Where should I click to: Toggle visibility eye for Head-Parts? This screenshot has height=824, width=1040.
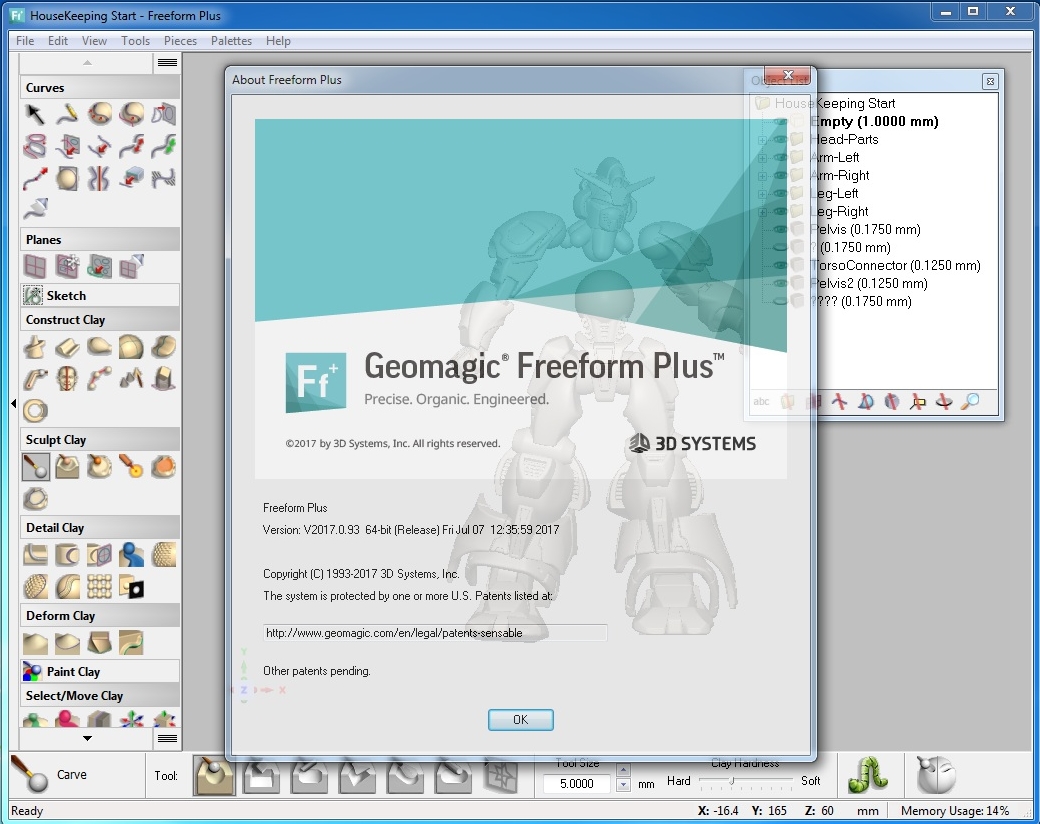(780, 139)
